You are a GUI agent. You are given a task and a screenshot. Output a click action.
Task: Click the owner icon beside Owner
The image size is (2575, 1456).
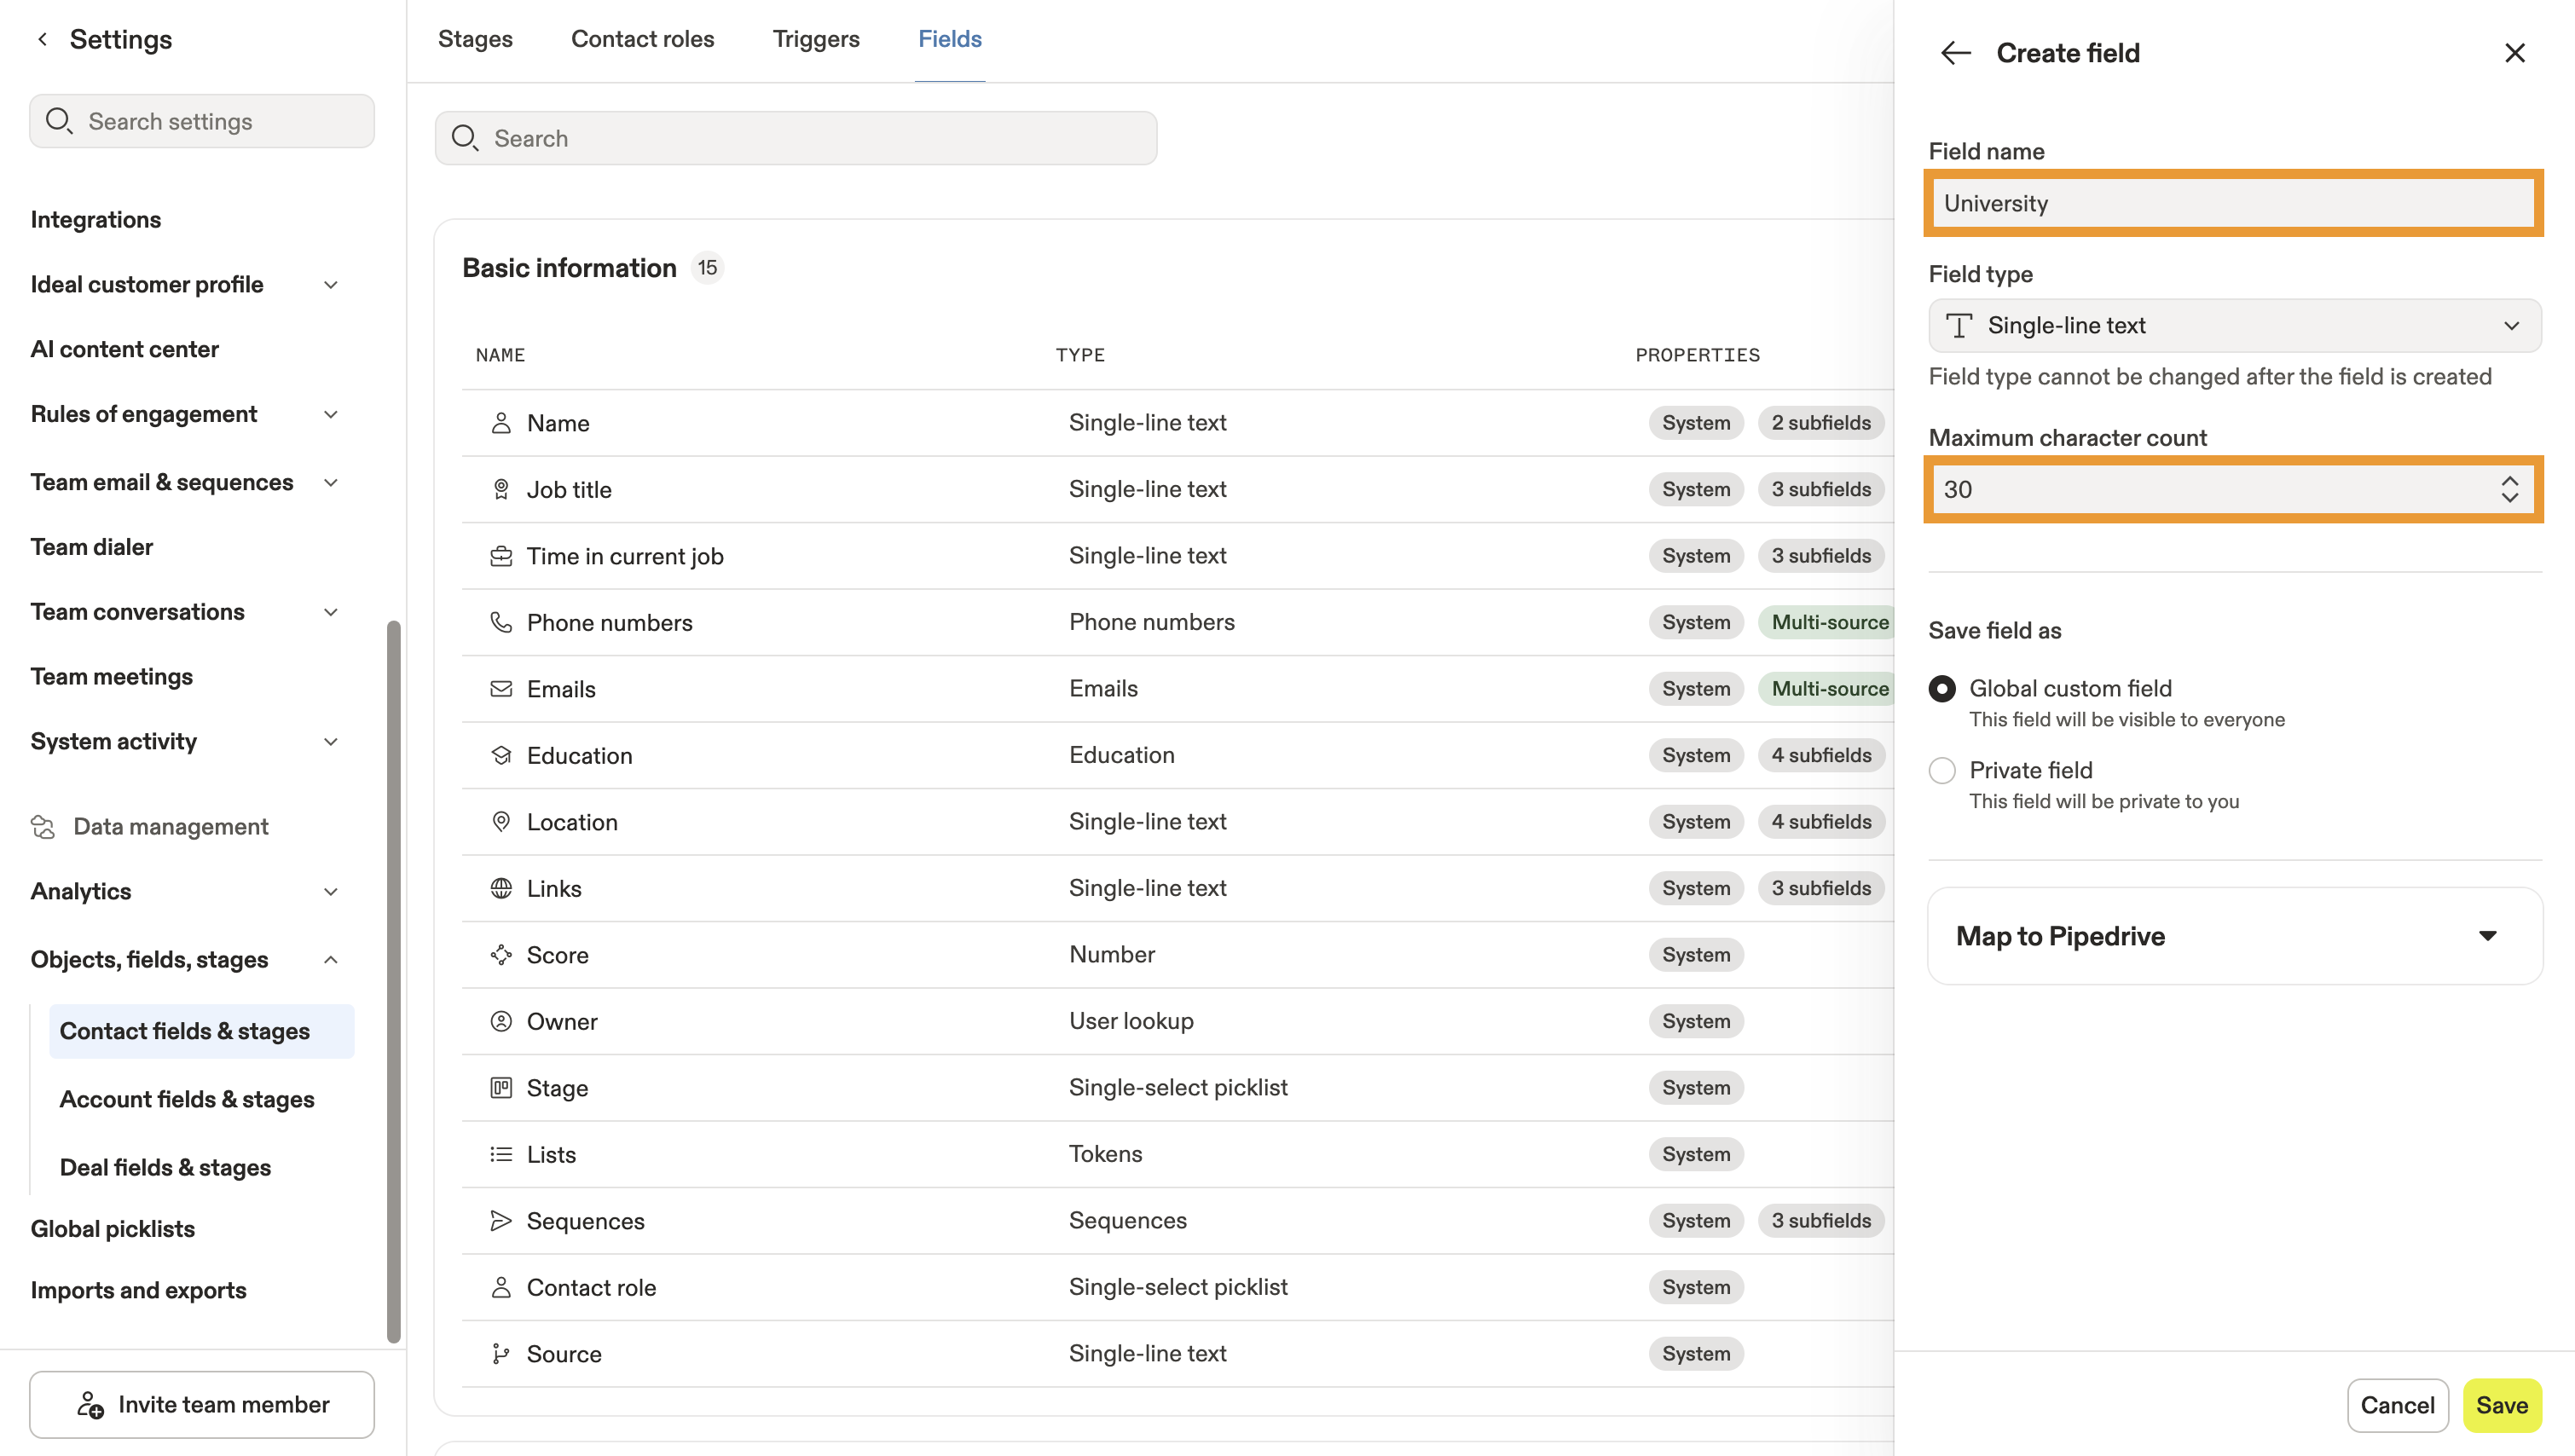pyautogui.click(x=501, y=1021)
